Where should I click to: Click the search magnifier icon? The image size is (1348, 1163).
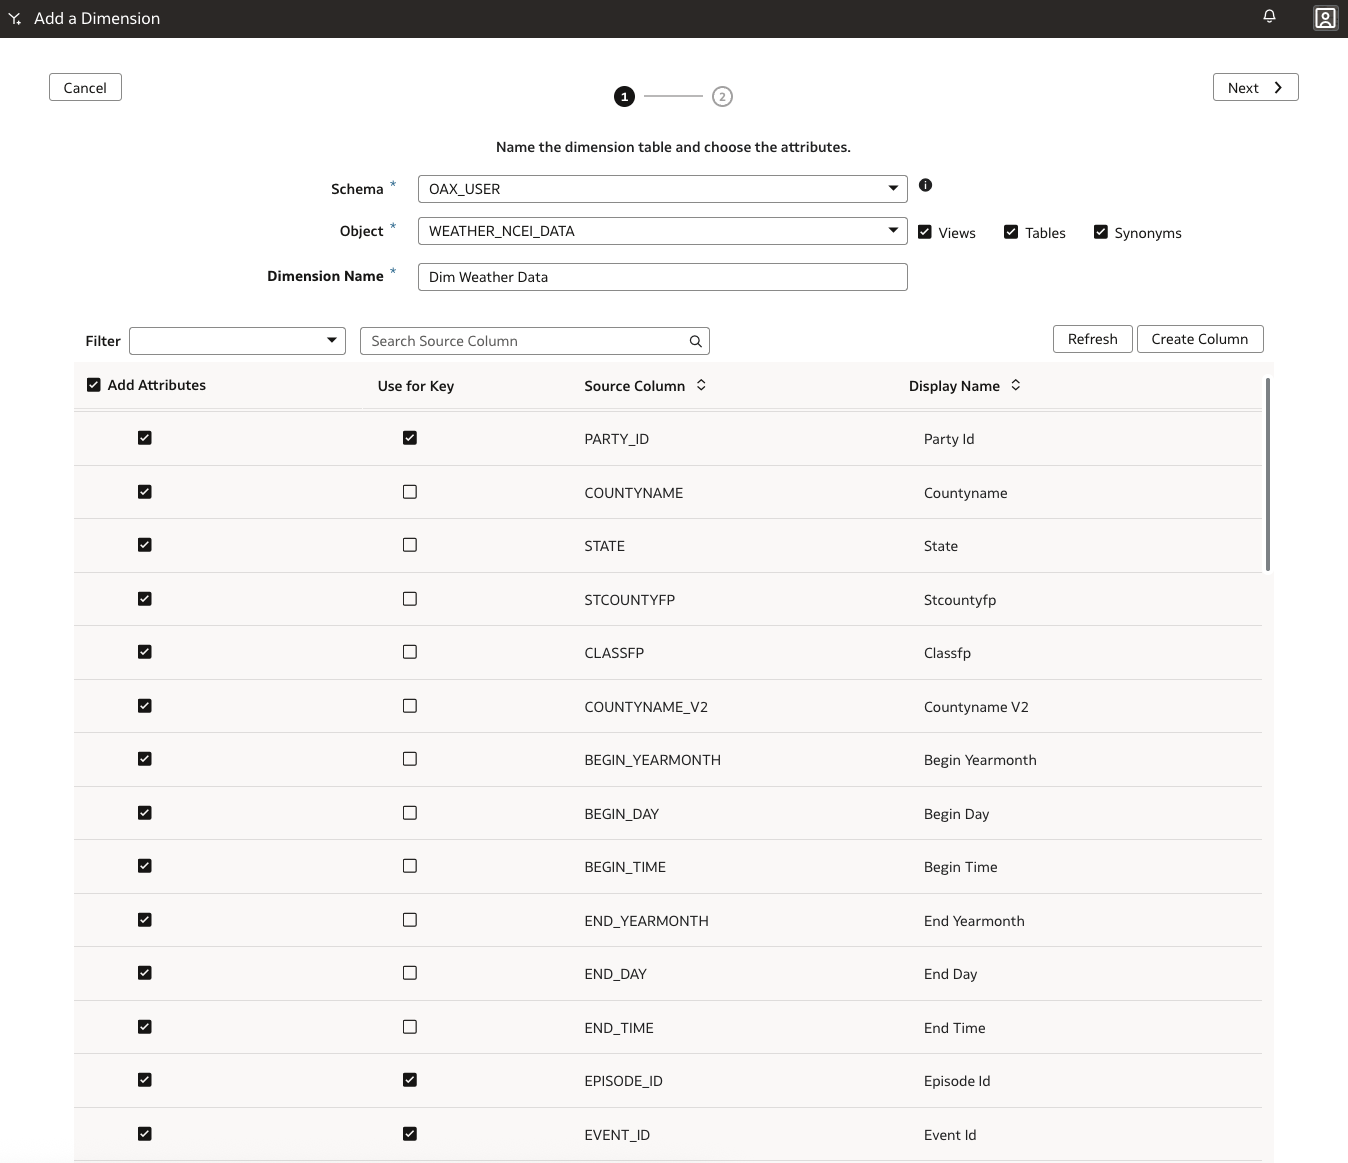coord(695,342)
